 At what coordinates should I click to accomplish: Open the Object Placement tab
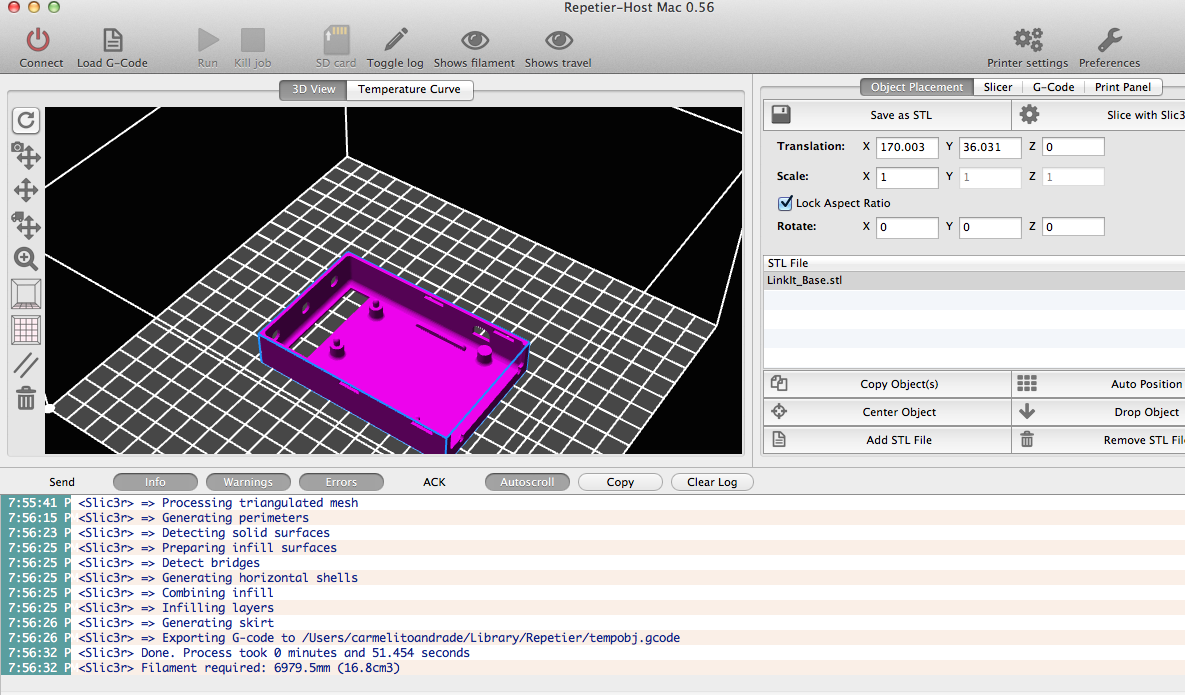(917, 87)
